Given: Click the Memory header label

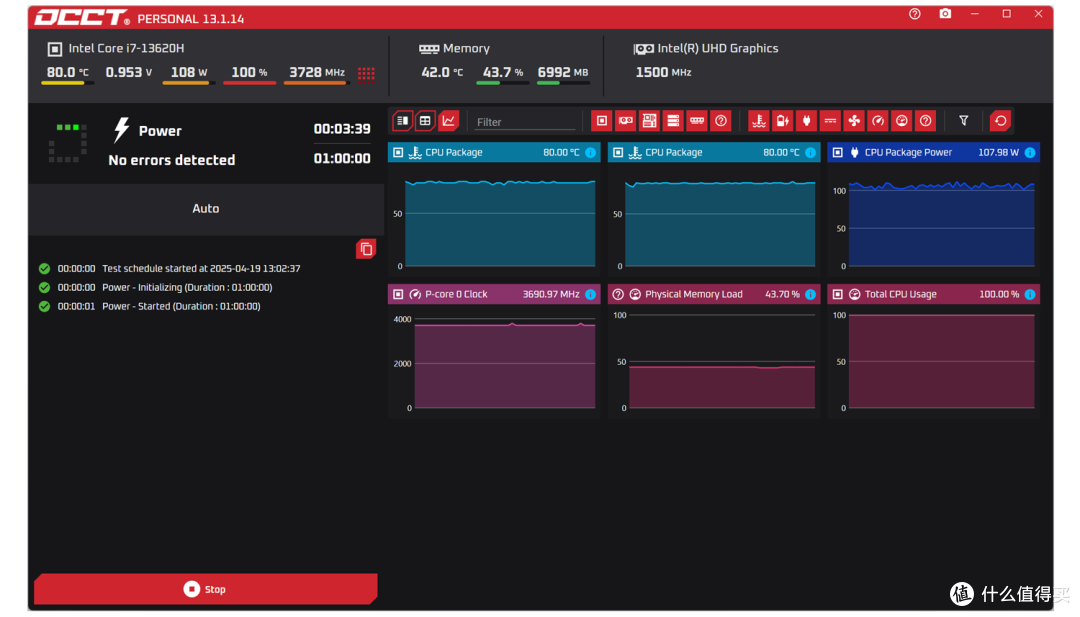Looking at the screenshot, I should pos(466,48).
